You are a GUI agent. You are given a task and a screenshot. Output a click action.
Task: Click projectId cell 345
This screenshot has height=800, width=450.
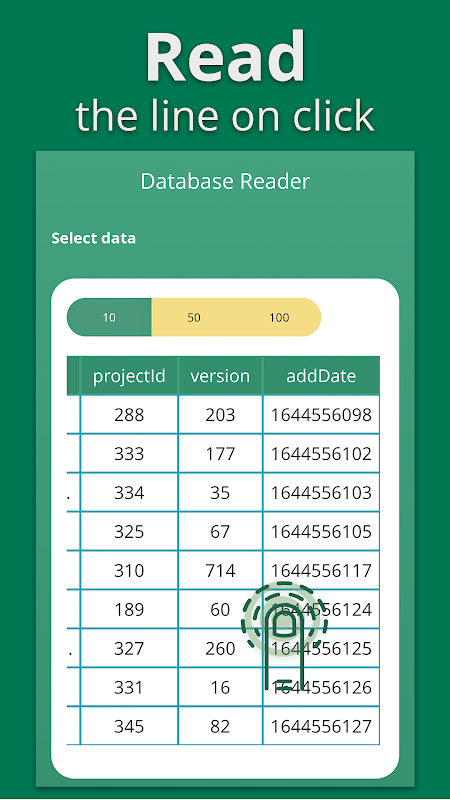pyautogui.click(x=129, y=726)
